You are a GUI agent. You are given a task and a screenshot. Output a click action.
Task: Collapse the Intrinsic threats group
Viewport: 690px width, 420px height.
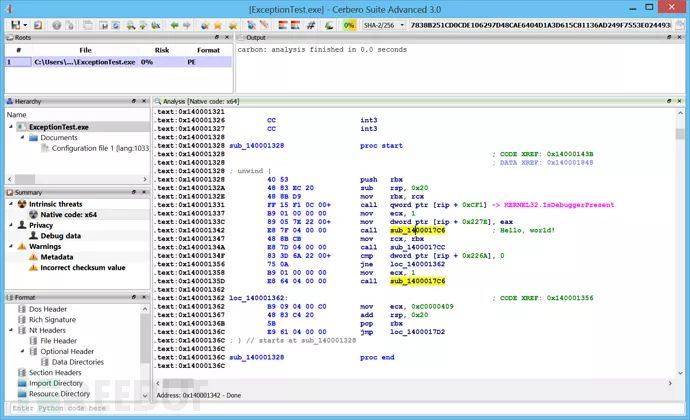click(11, 204)
